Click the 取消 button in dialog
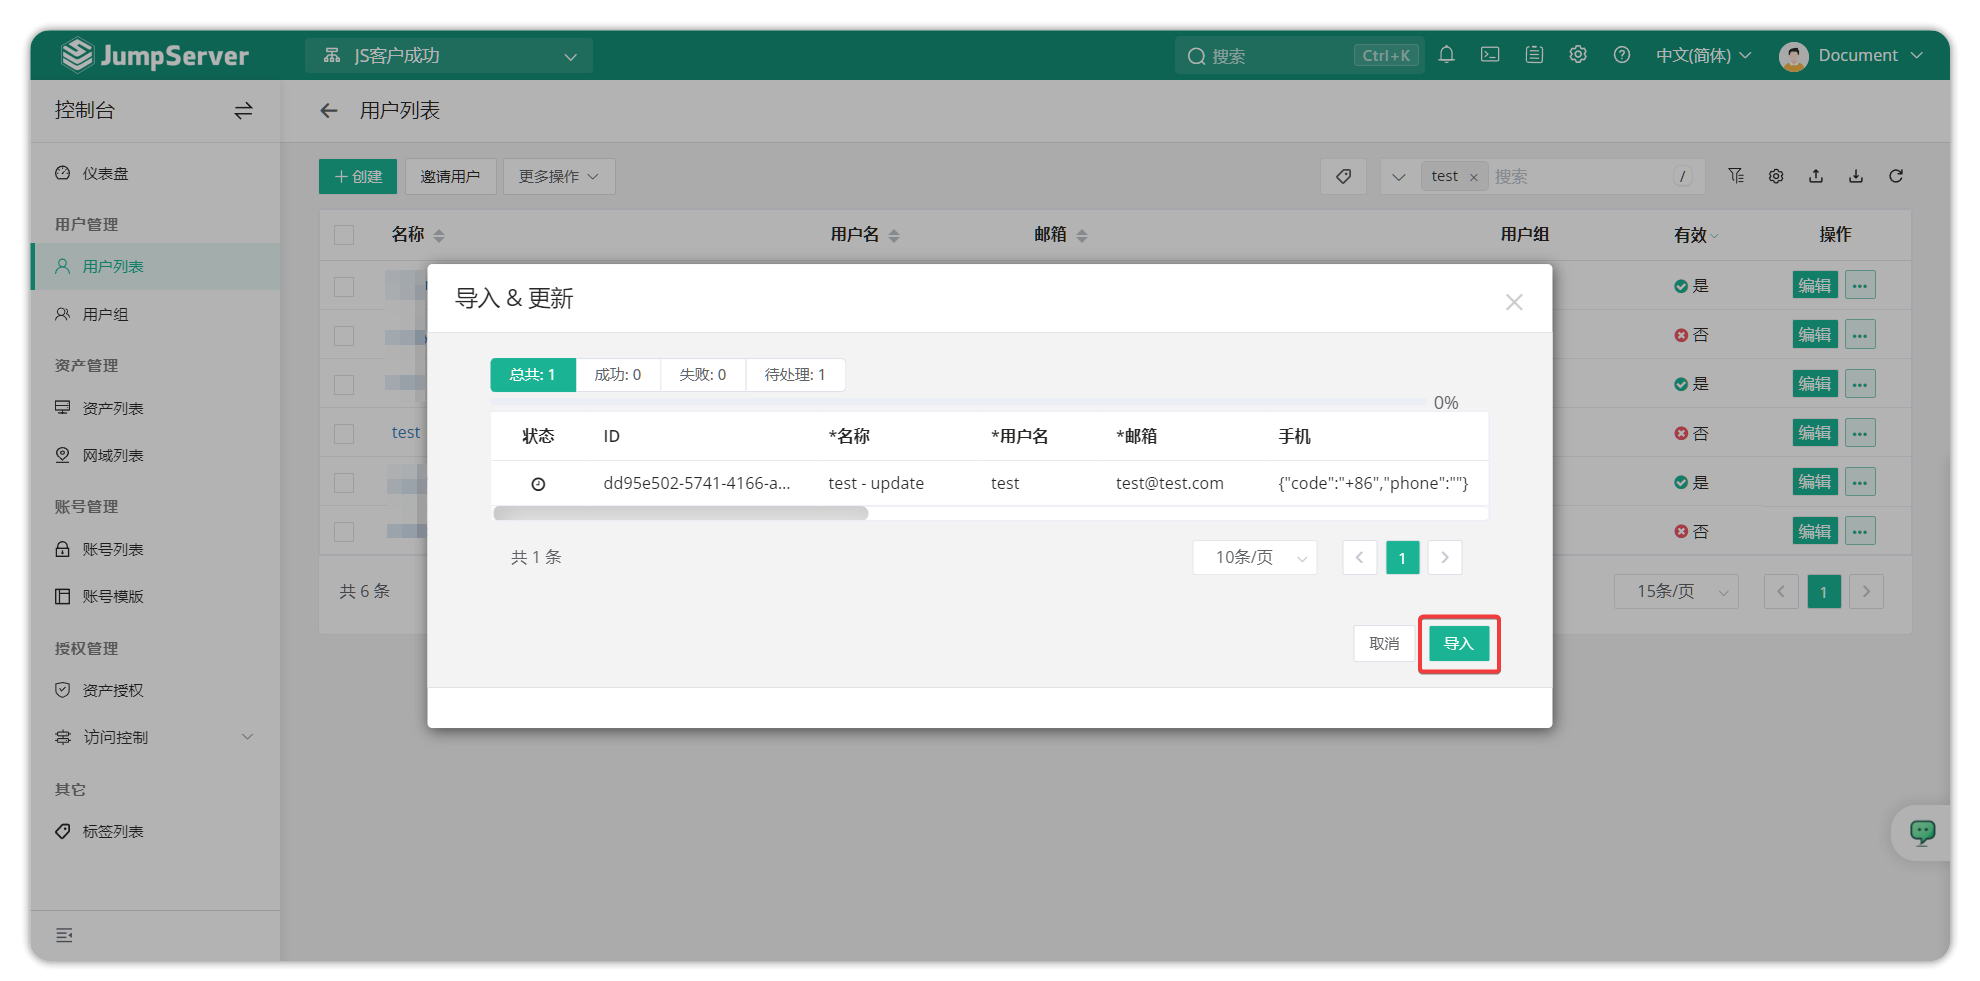 (x=1384, y=643)
